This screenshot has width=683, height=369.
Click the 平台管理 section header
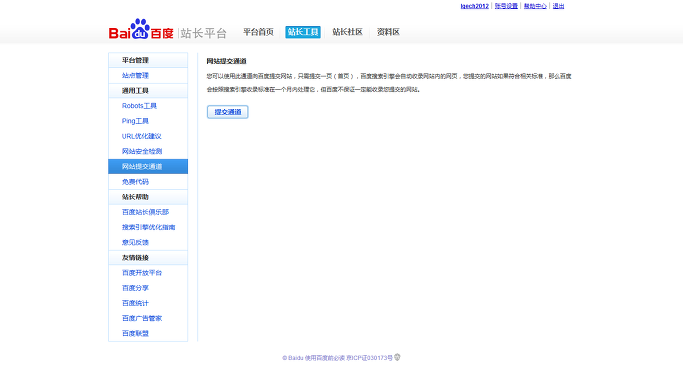(x=148, y=60)
